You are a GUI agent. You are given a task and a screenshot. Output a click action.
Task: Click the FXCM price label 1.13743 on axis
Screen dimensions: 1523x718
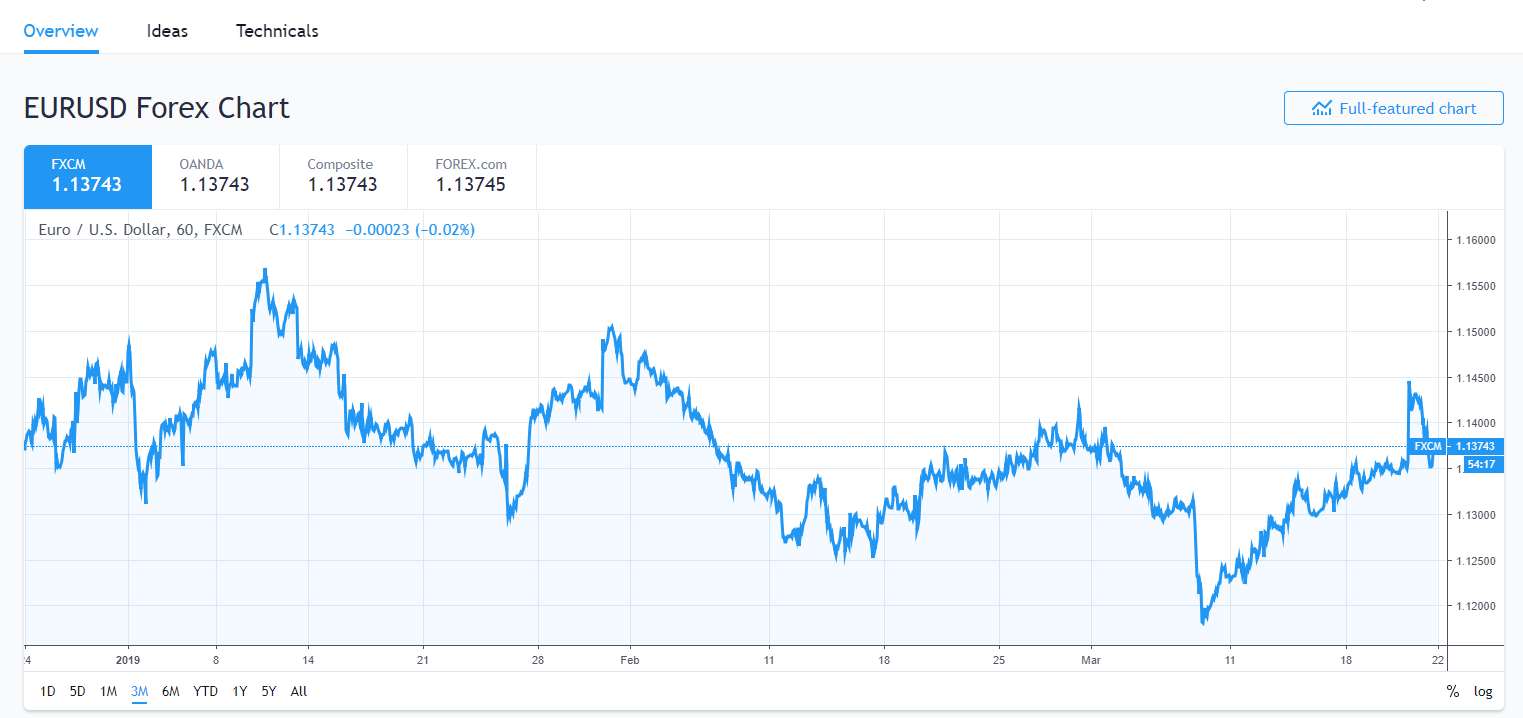[x=1474, y=446]
